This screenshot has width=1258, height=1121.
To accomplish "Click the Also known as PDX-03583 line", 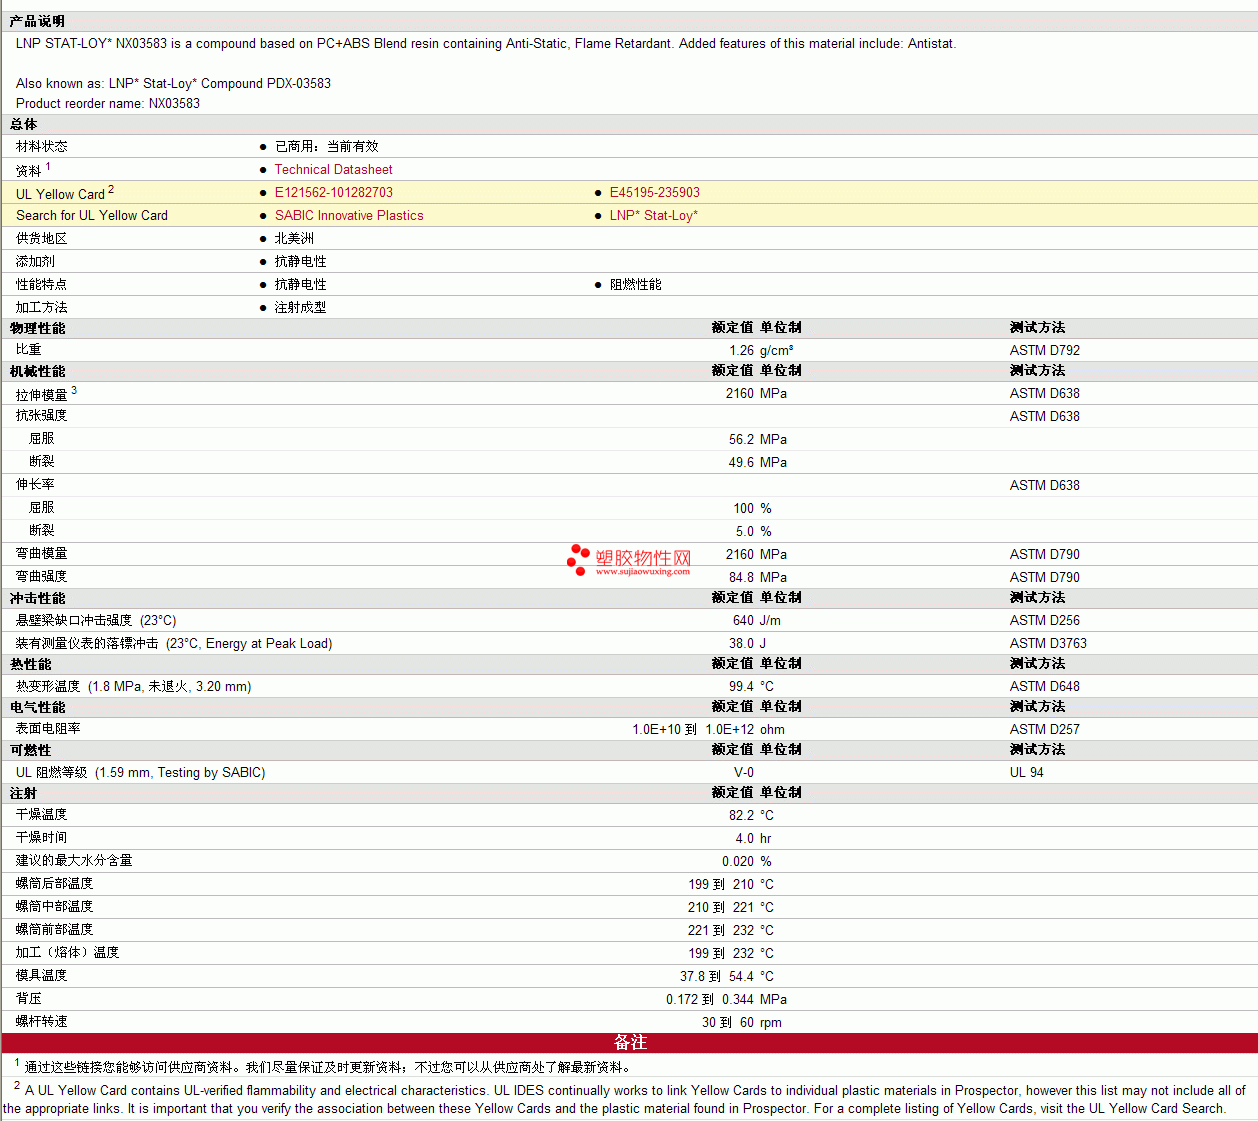I will pos(173,84).
